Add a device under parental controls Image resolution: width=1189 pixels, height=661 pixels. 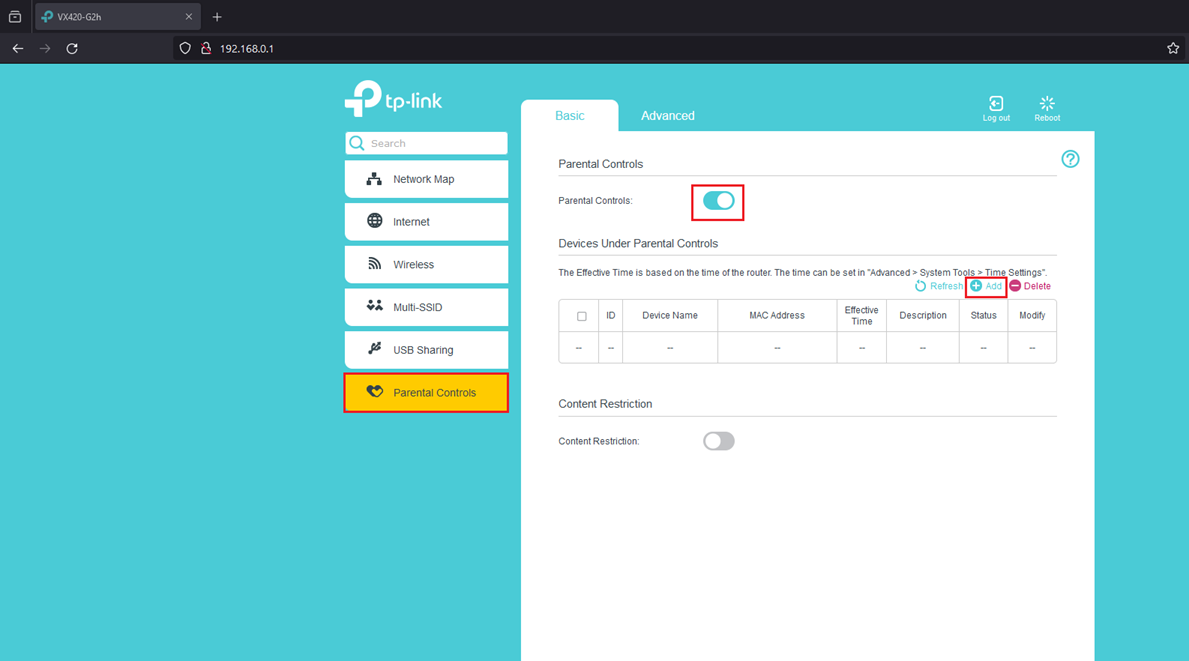(985, 285)
